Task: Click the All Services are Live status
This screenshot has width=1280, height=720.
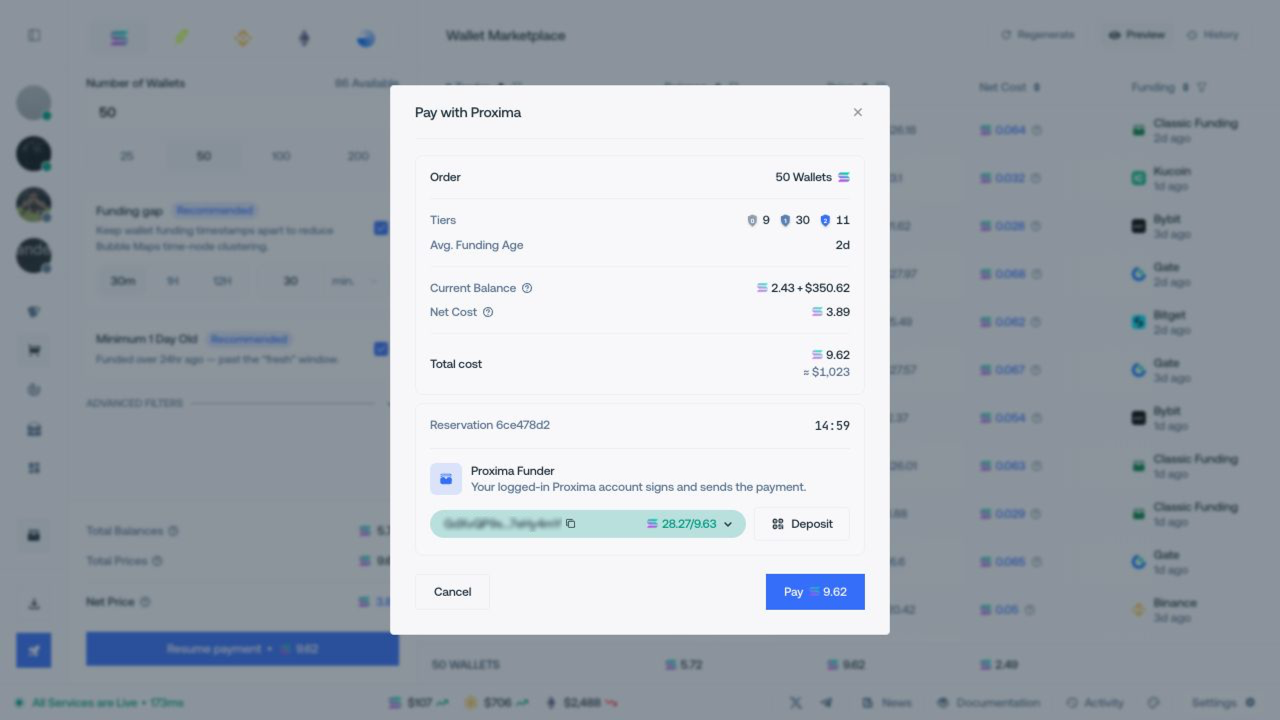Action: tap(100, 703)
